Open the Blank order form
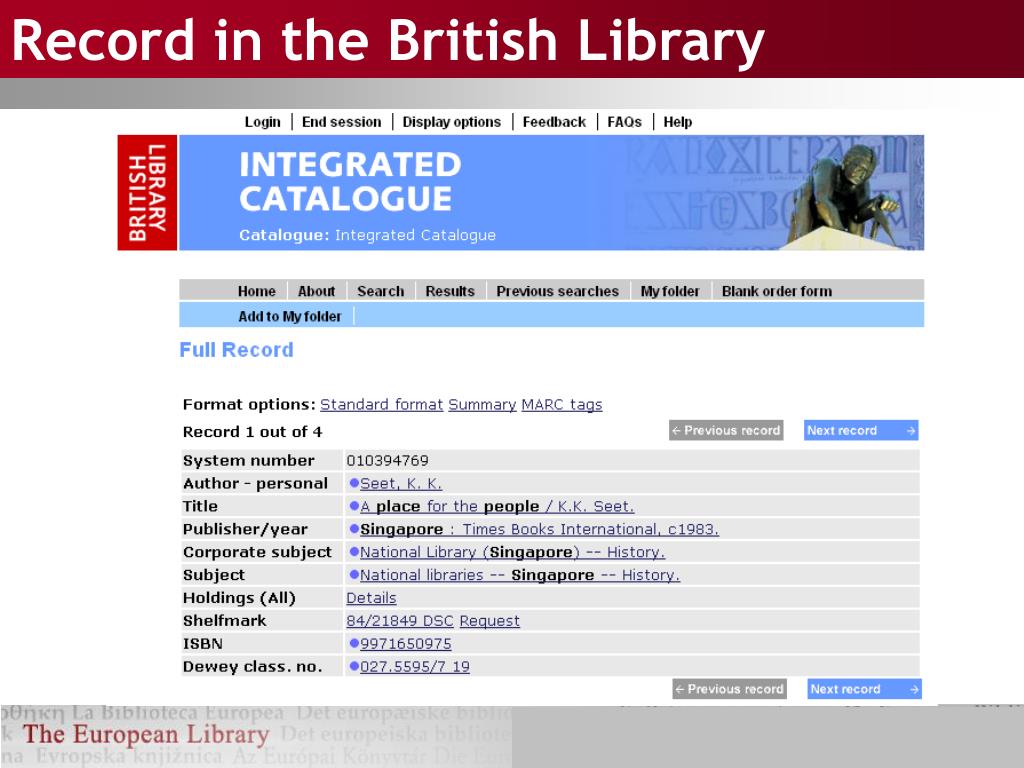This screenshot has width=1024, height=768. pos(777,291)
